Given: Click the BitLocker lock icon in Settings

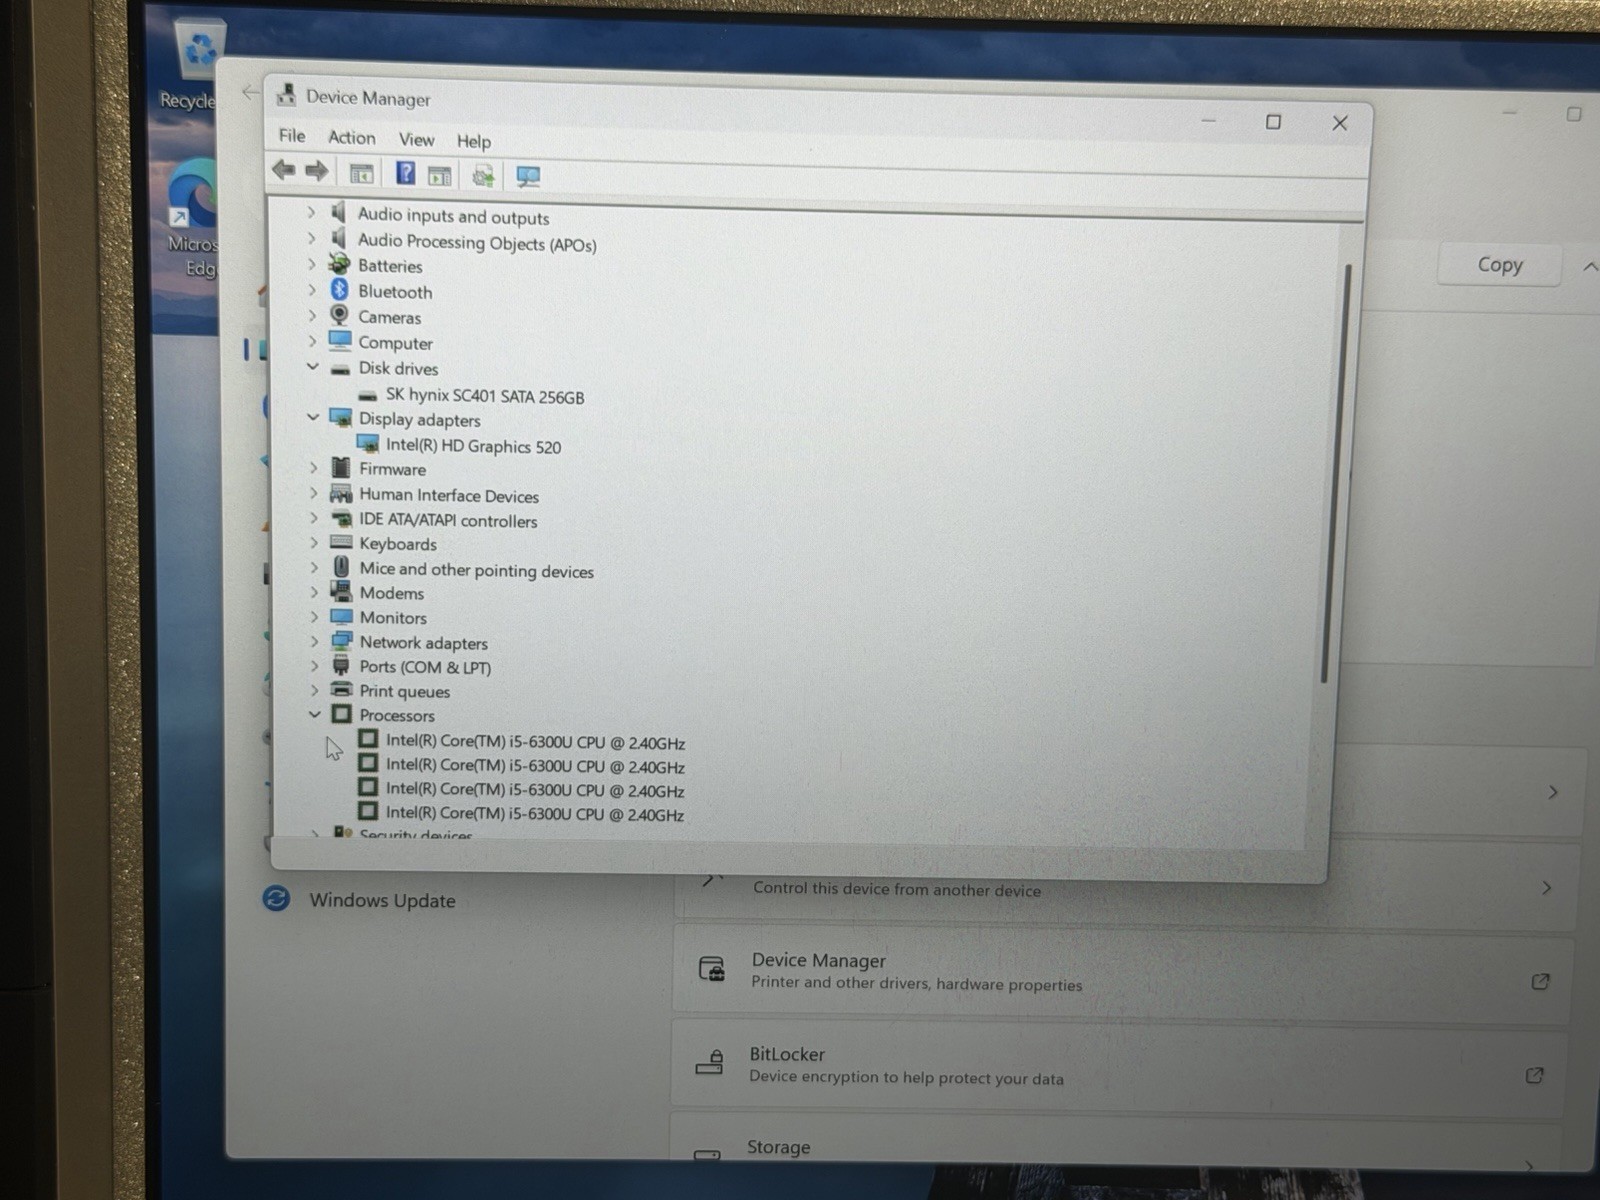Looking at the screenshot, I should (710, 1063).
